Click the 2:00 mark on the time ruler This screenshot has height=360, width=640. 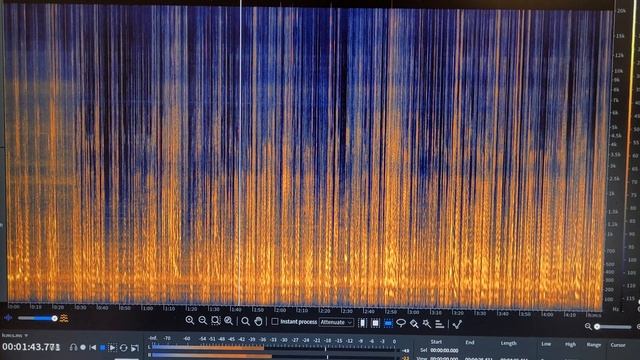tap(280, 310)
